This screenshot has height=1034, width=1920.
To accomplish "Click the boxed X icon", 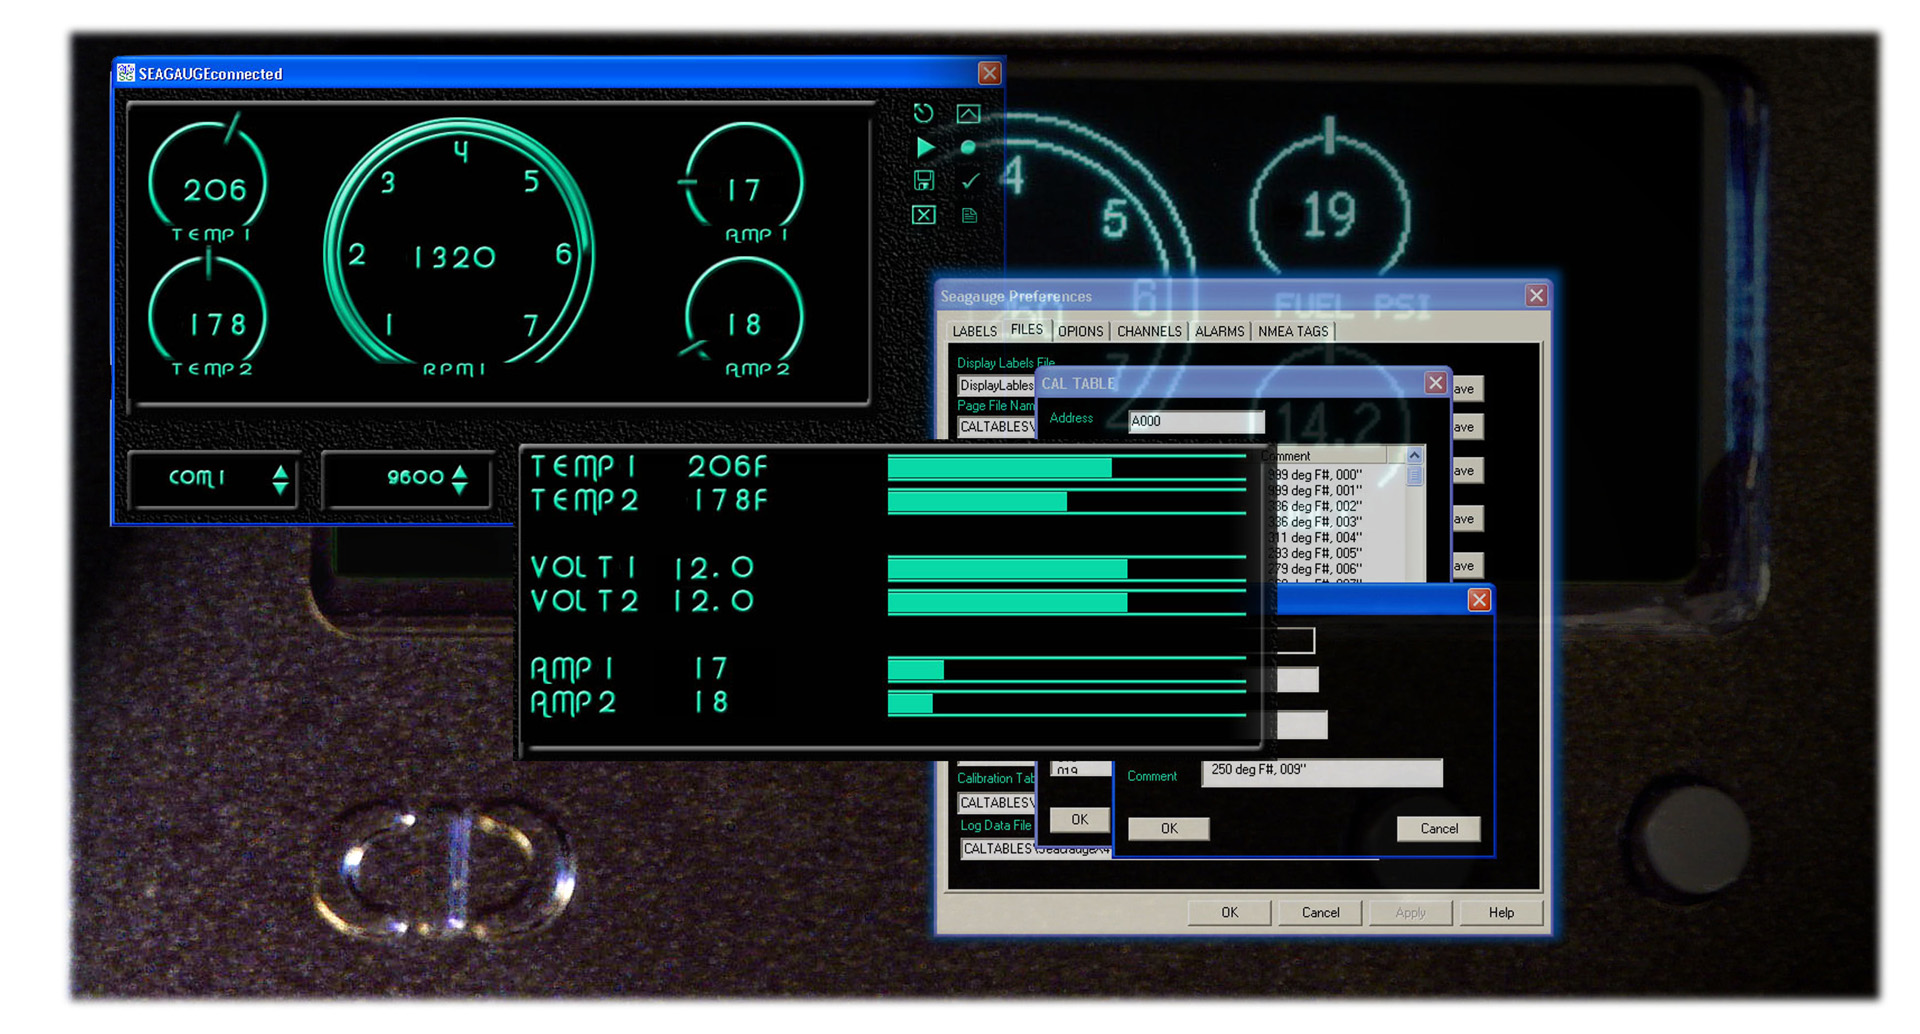I will point(924,215).
